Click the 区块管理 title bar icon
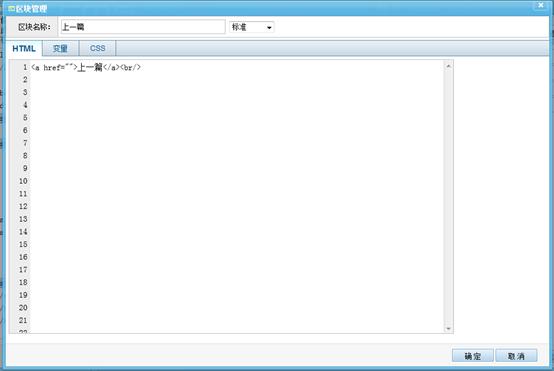 [11, 8]
